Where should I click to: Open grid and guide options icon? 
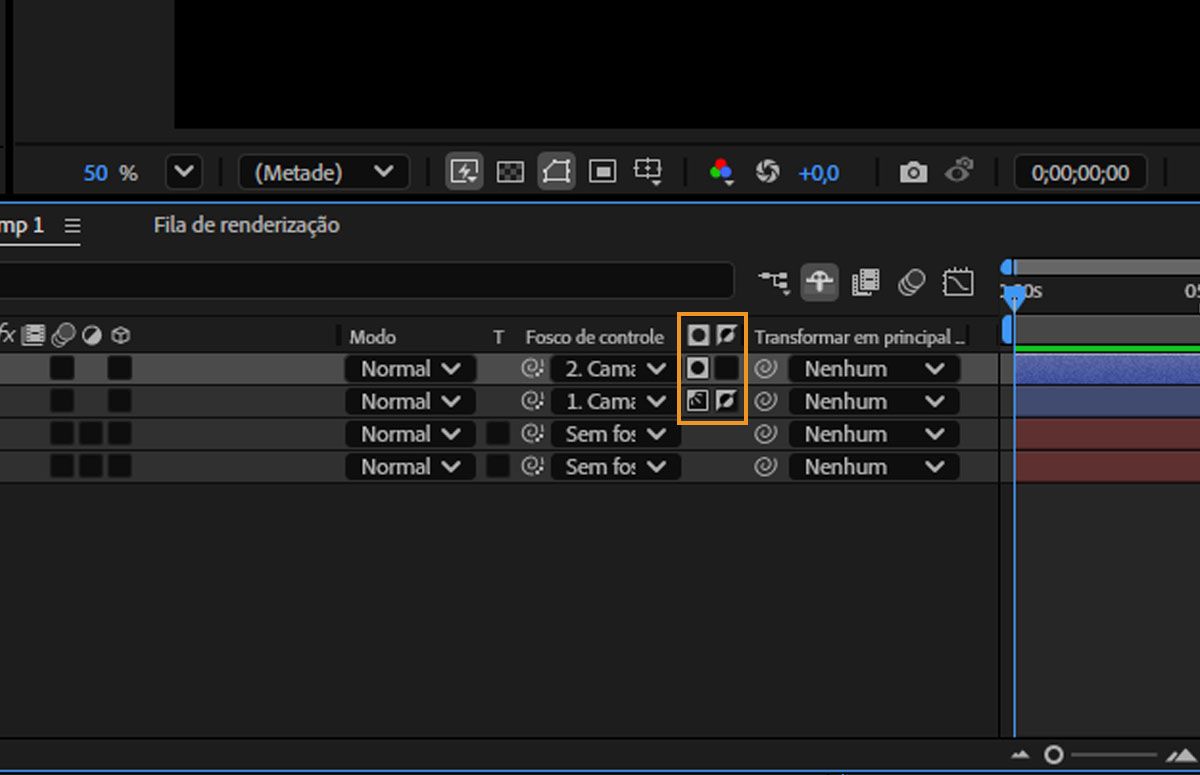[648, 172]
